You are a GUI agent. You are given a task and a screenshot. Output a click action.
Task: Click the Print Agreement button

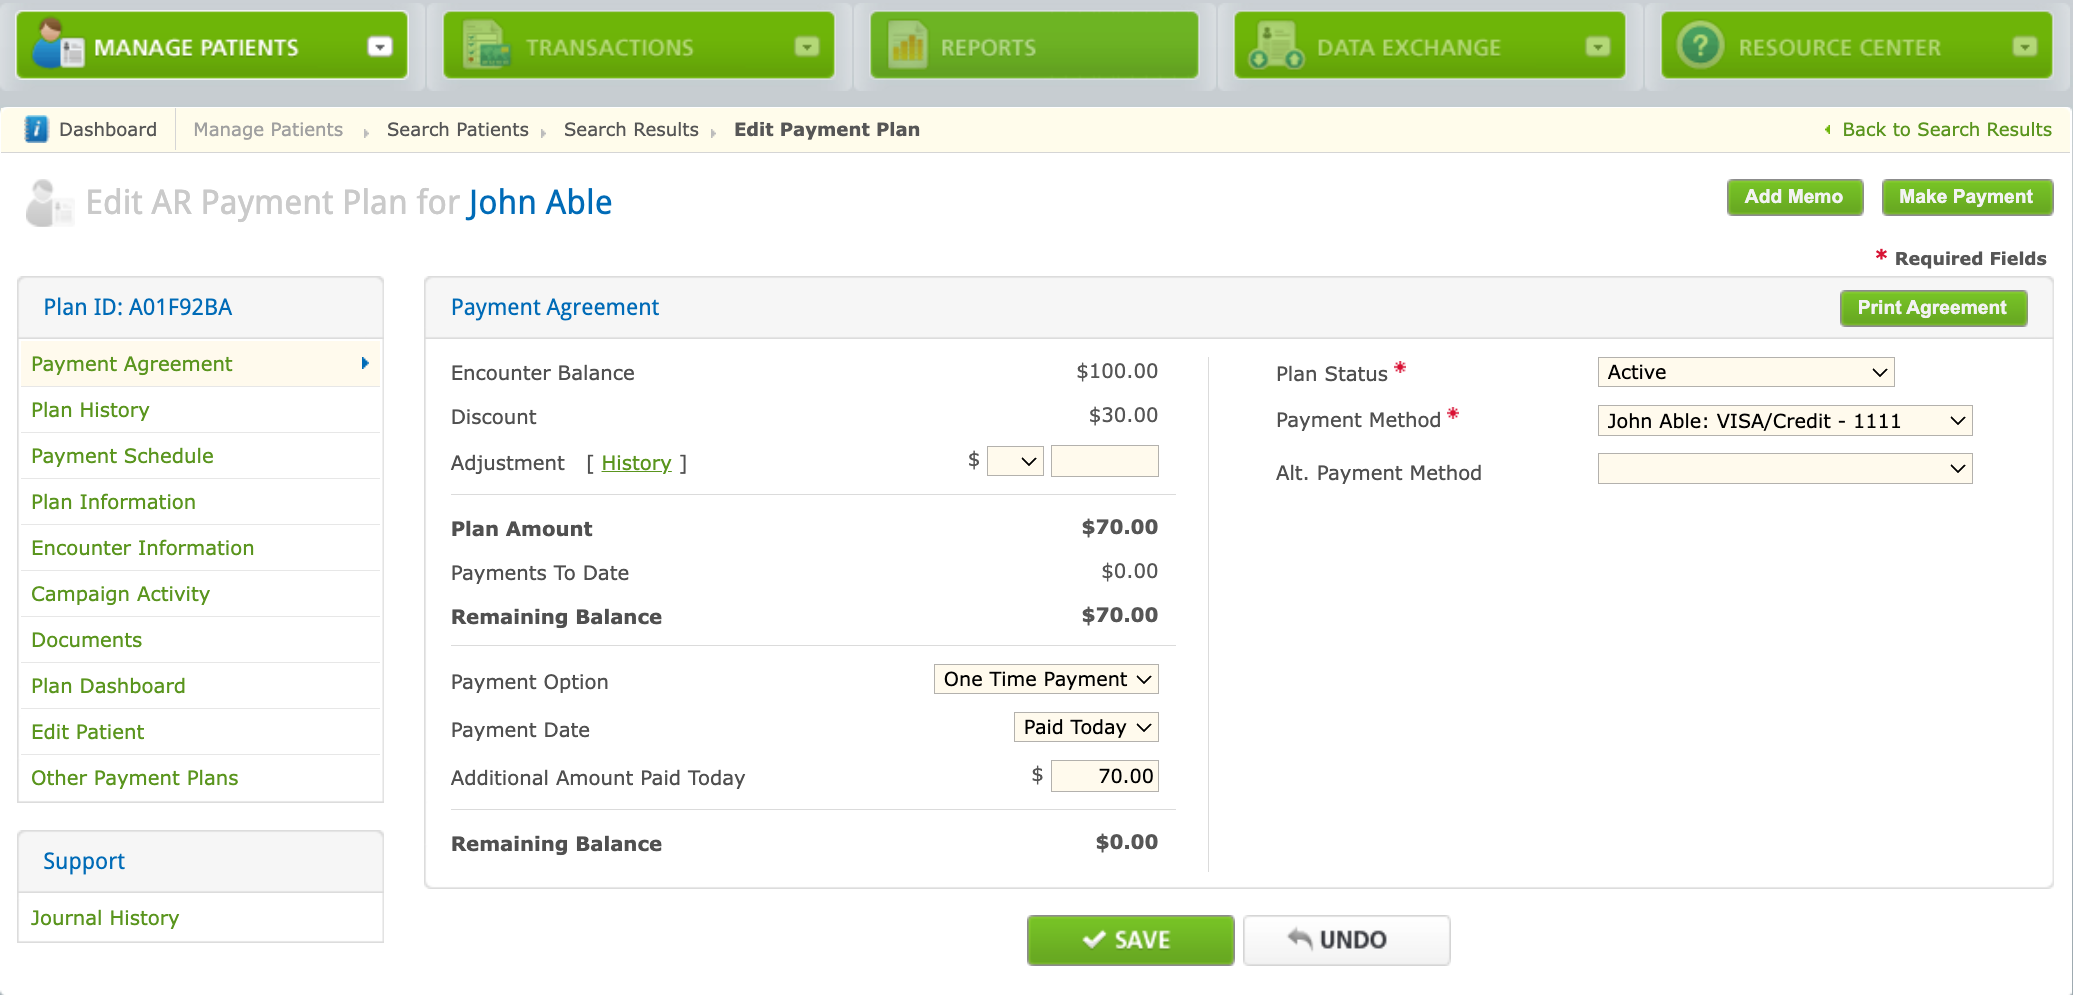tap(1932, 308)
